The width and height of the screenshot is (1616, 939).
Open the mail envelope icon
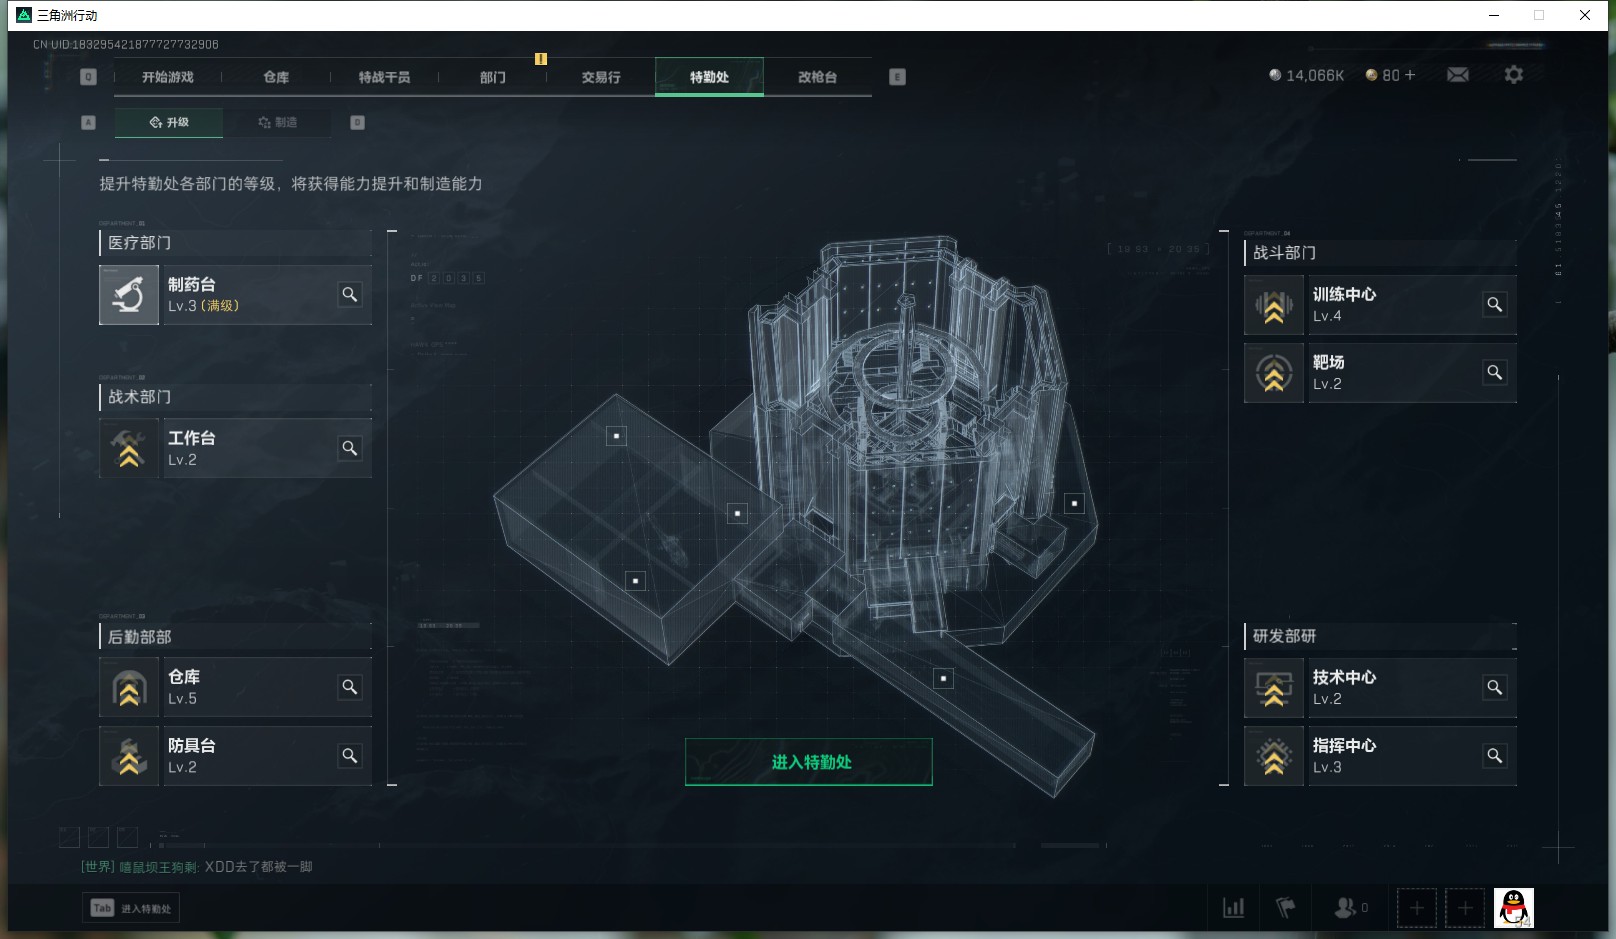[x=1458, y=75]
